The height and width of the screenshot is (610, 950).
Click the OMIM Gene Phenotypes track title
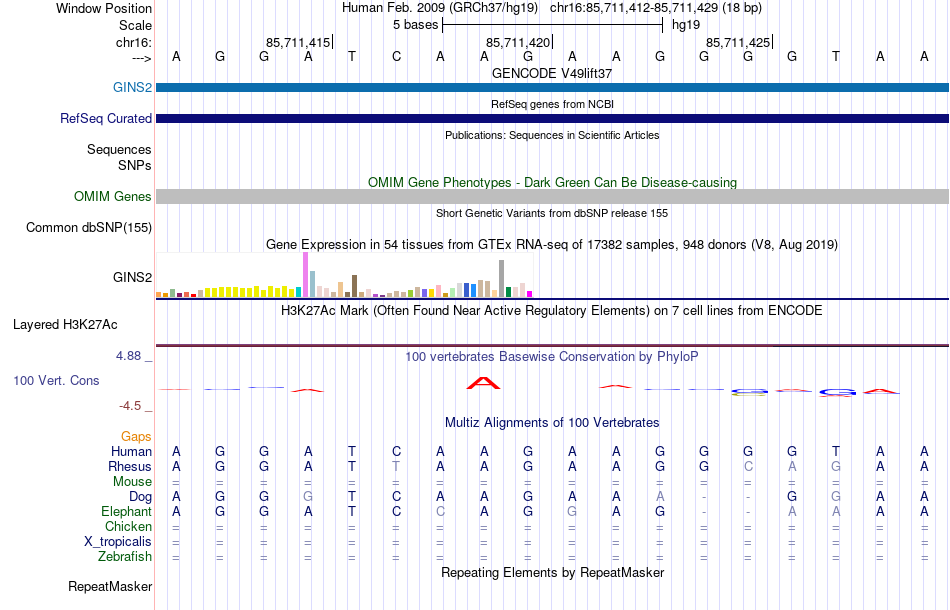(x=552, y=182)
